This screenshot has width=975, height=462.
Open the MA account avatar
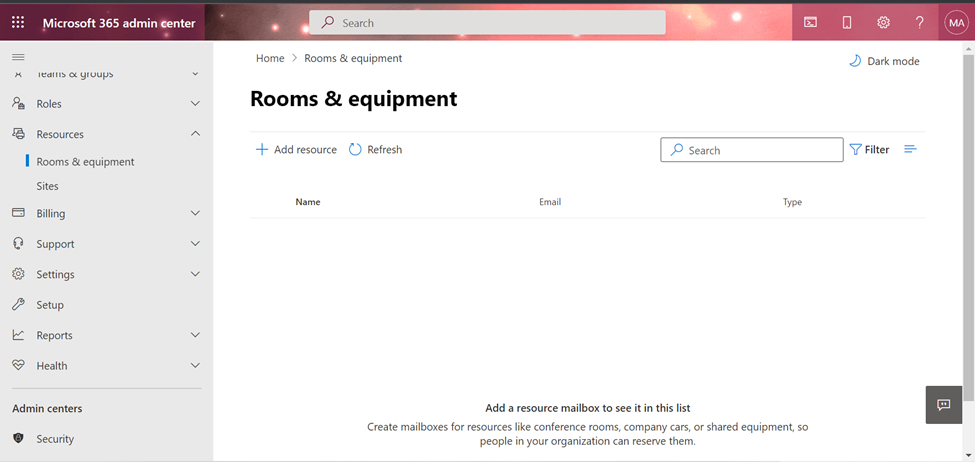(956, 23)
